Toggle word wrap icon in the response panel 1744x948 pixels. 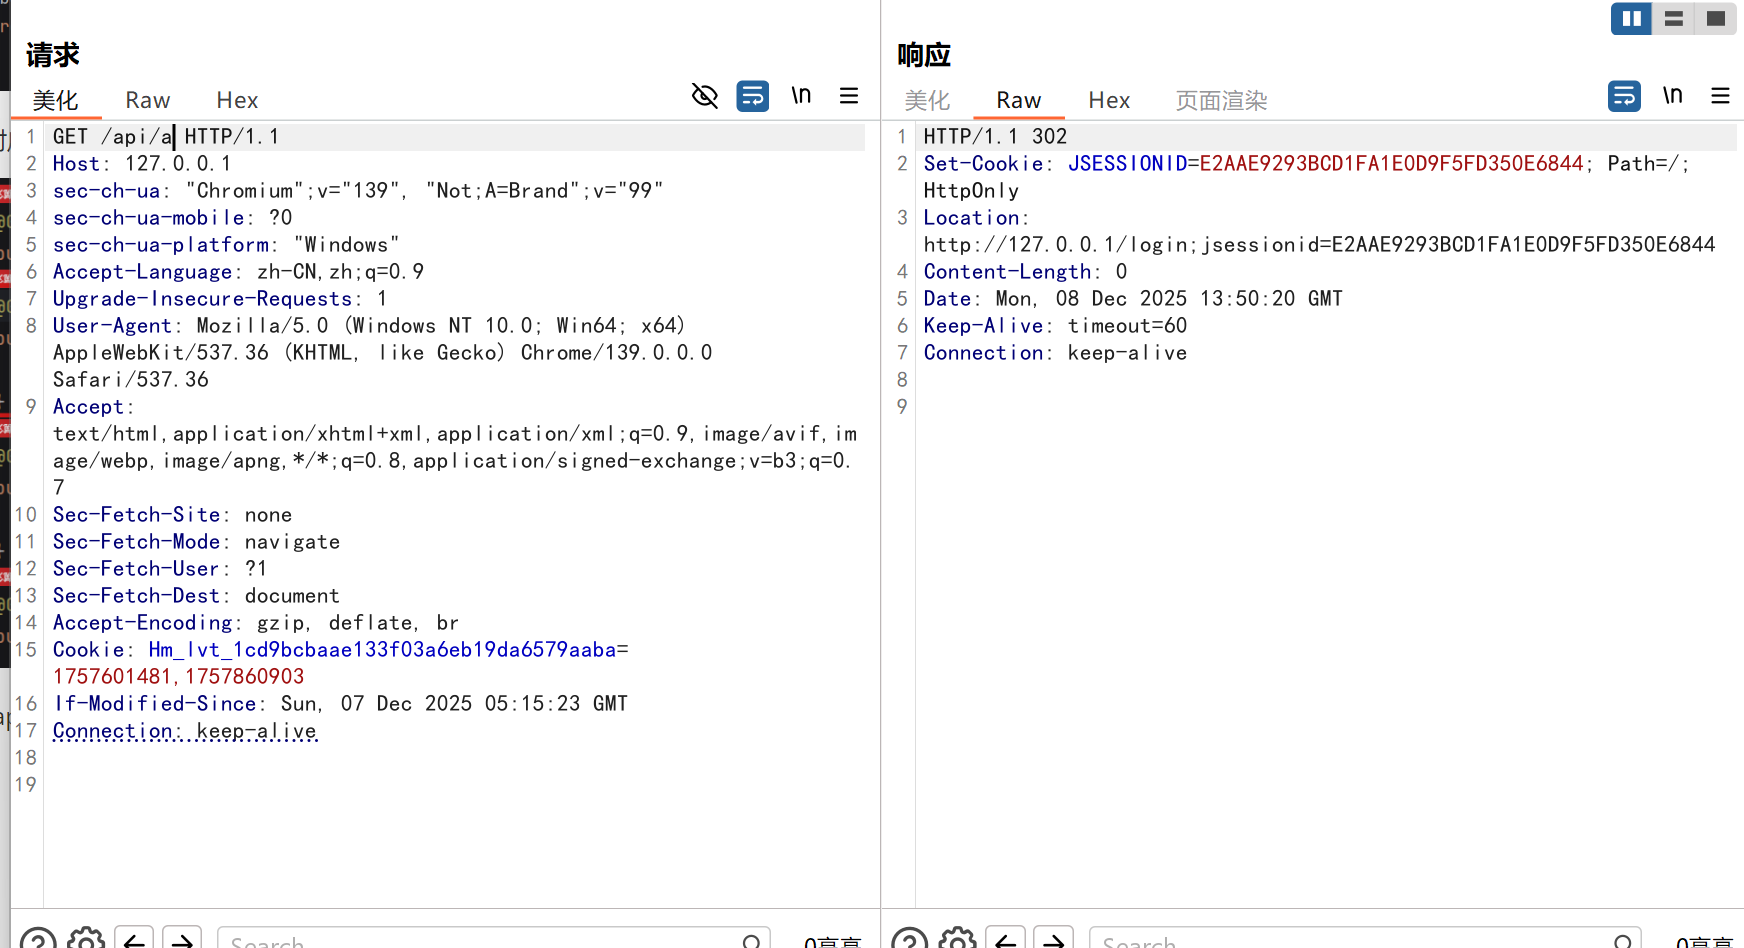coord(1624,96)
